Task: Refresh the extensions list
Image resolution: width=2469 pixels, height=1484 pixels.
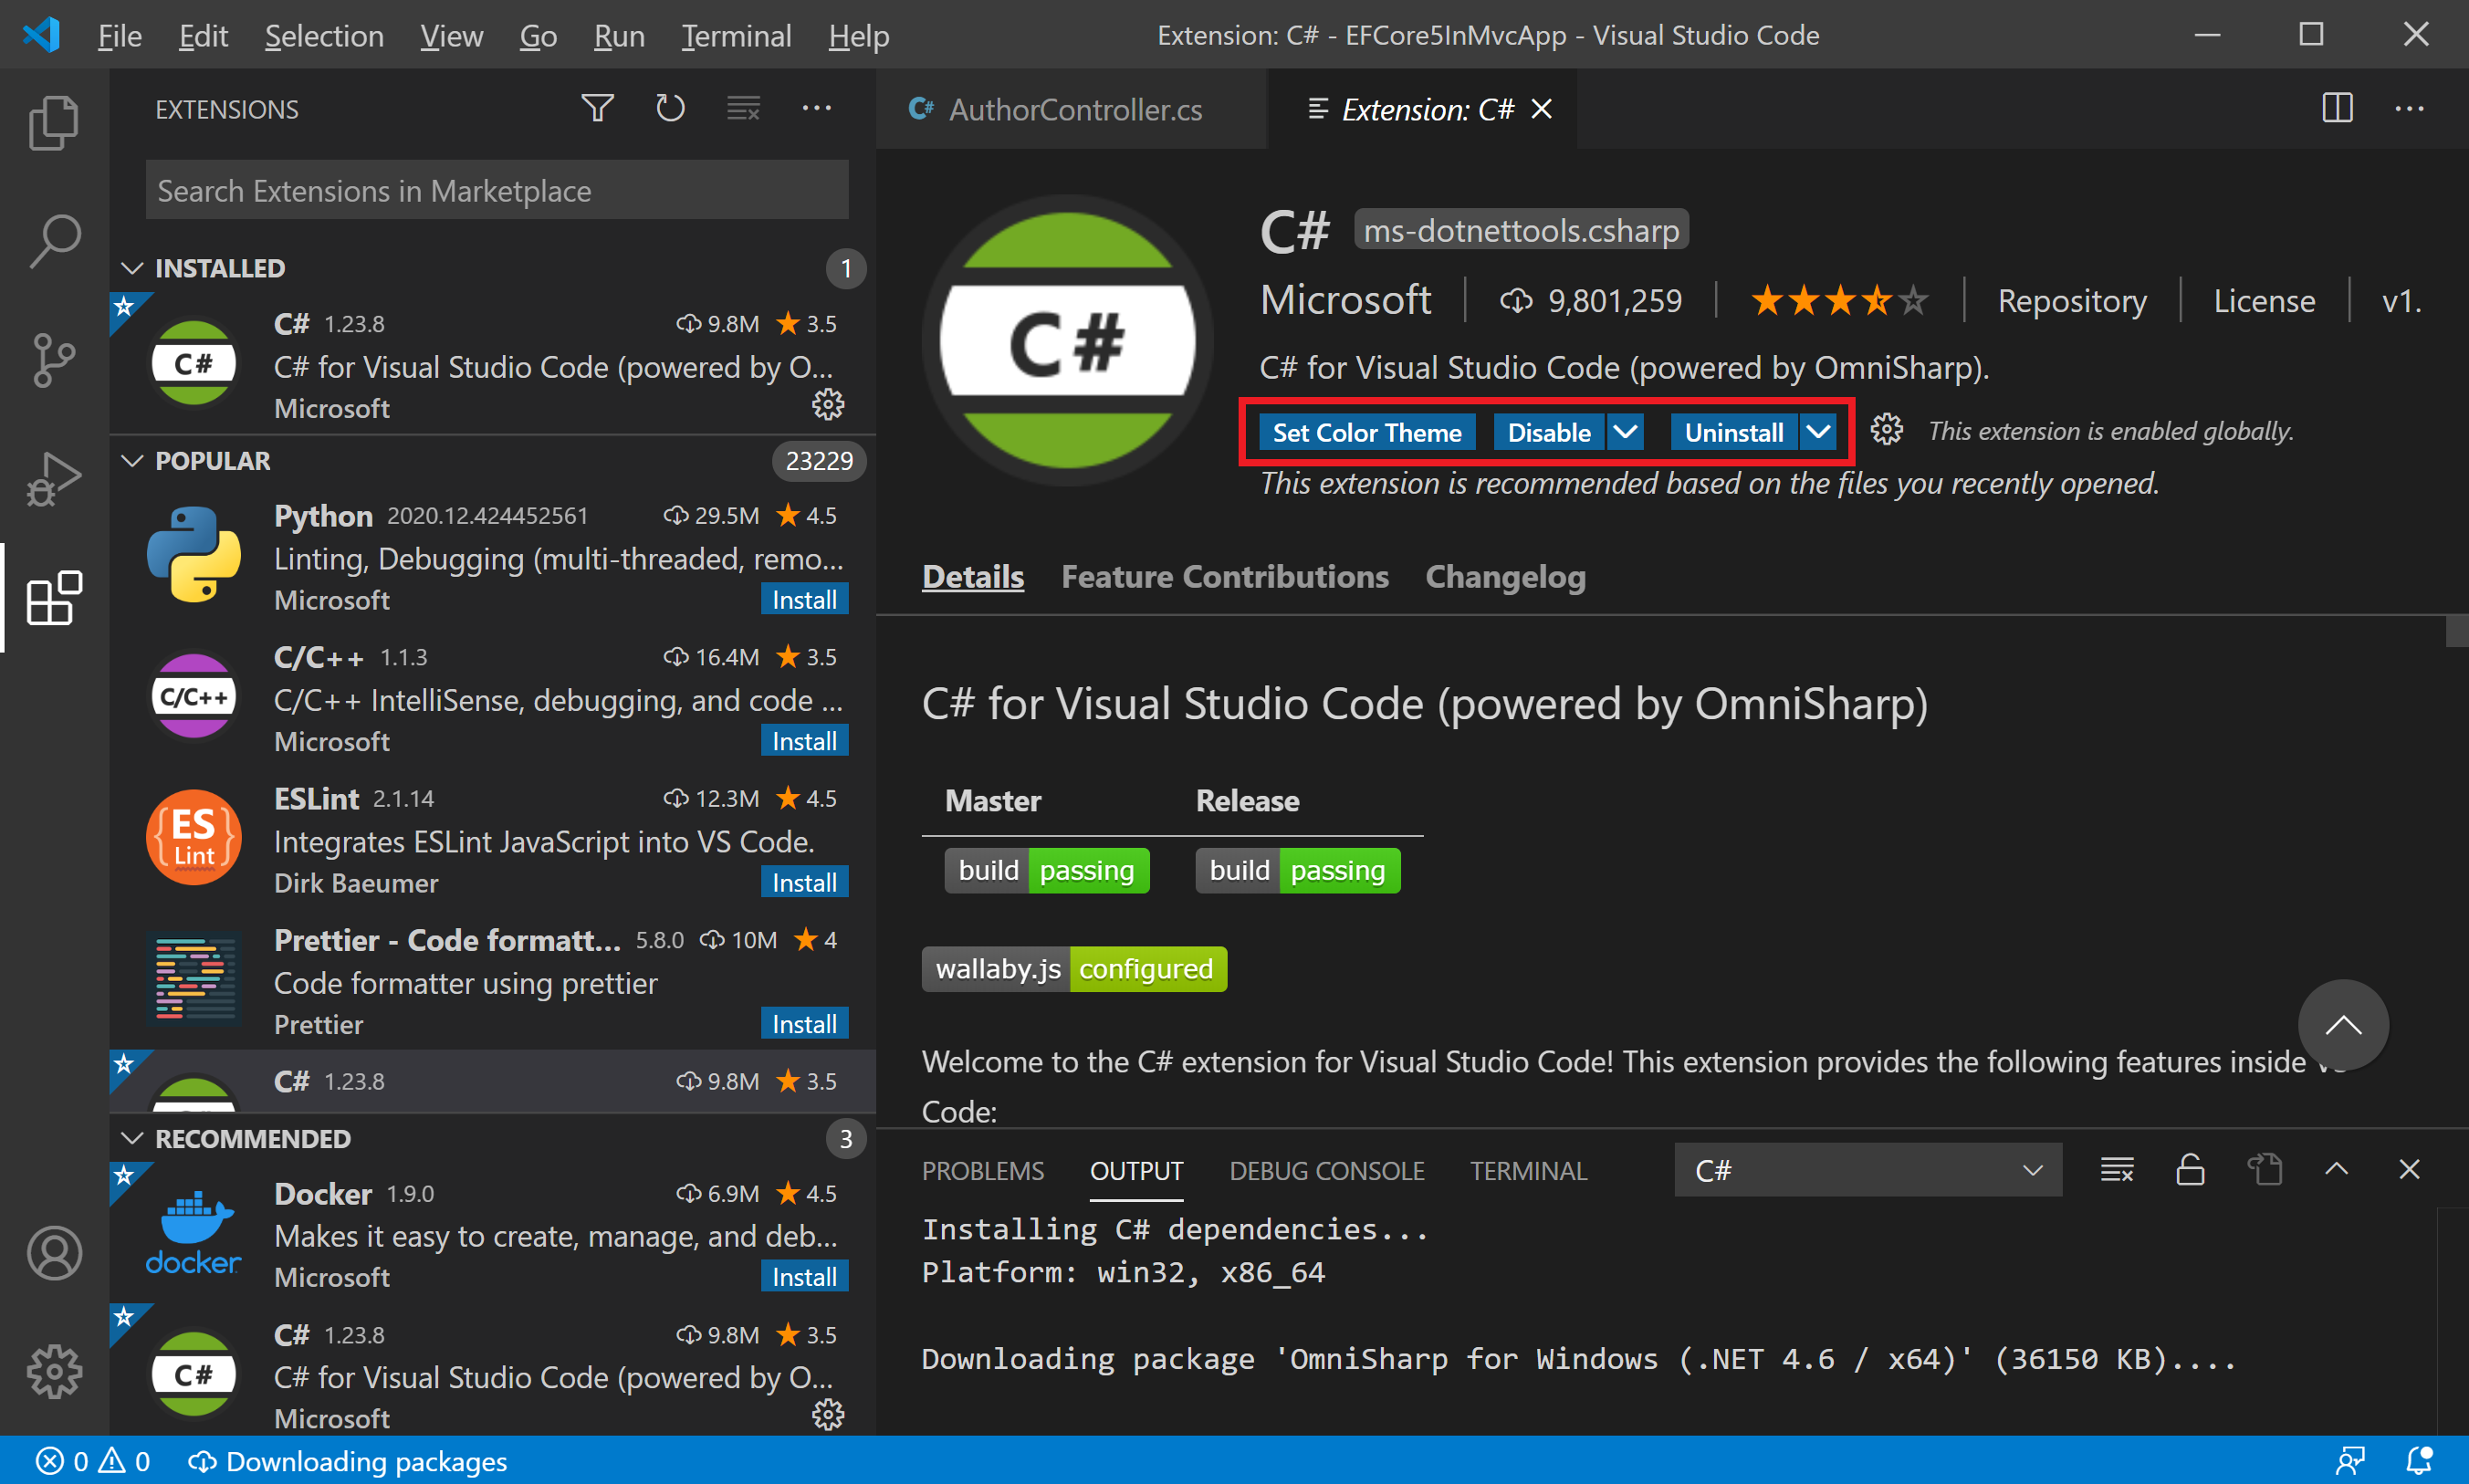Action: (670, 108)
